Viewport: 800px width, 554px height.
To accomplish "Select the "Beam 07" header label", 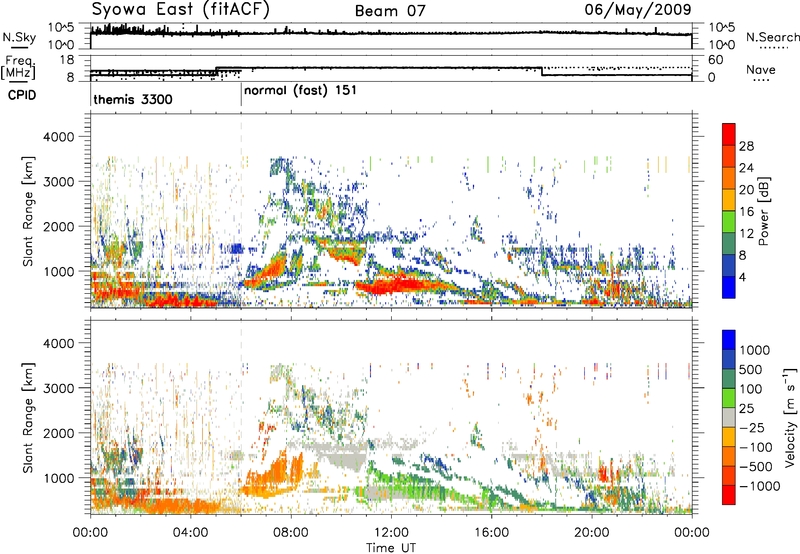I will coord(390,11).
